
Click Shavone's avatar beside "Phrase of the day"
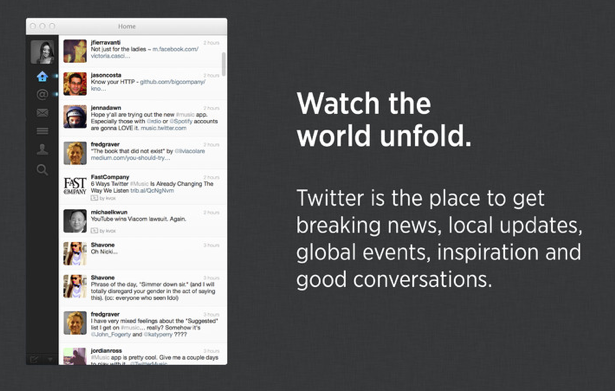[75, 286]
